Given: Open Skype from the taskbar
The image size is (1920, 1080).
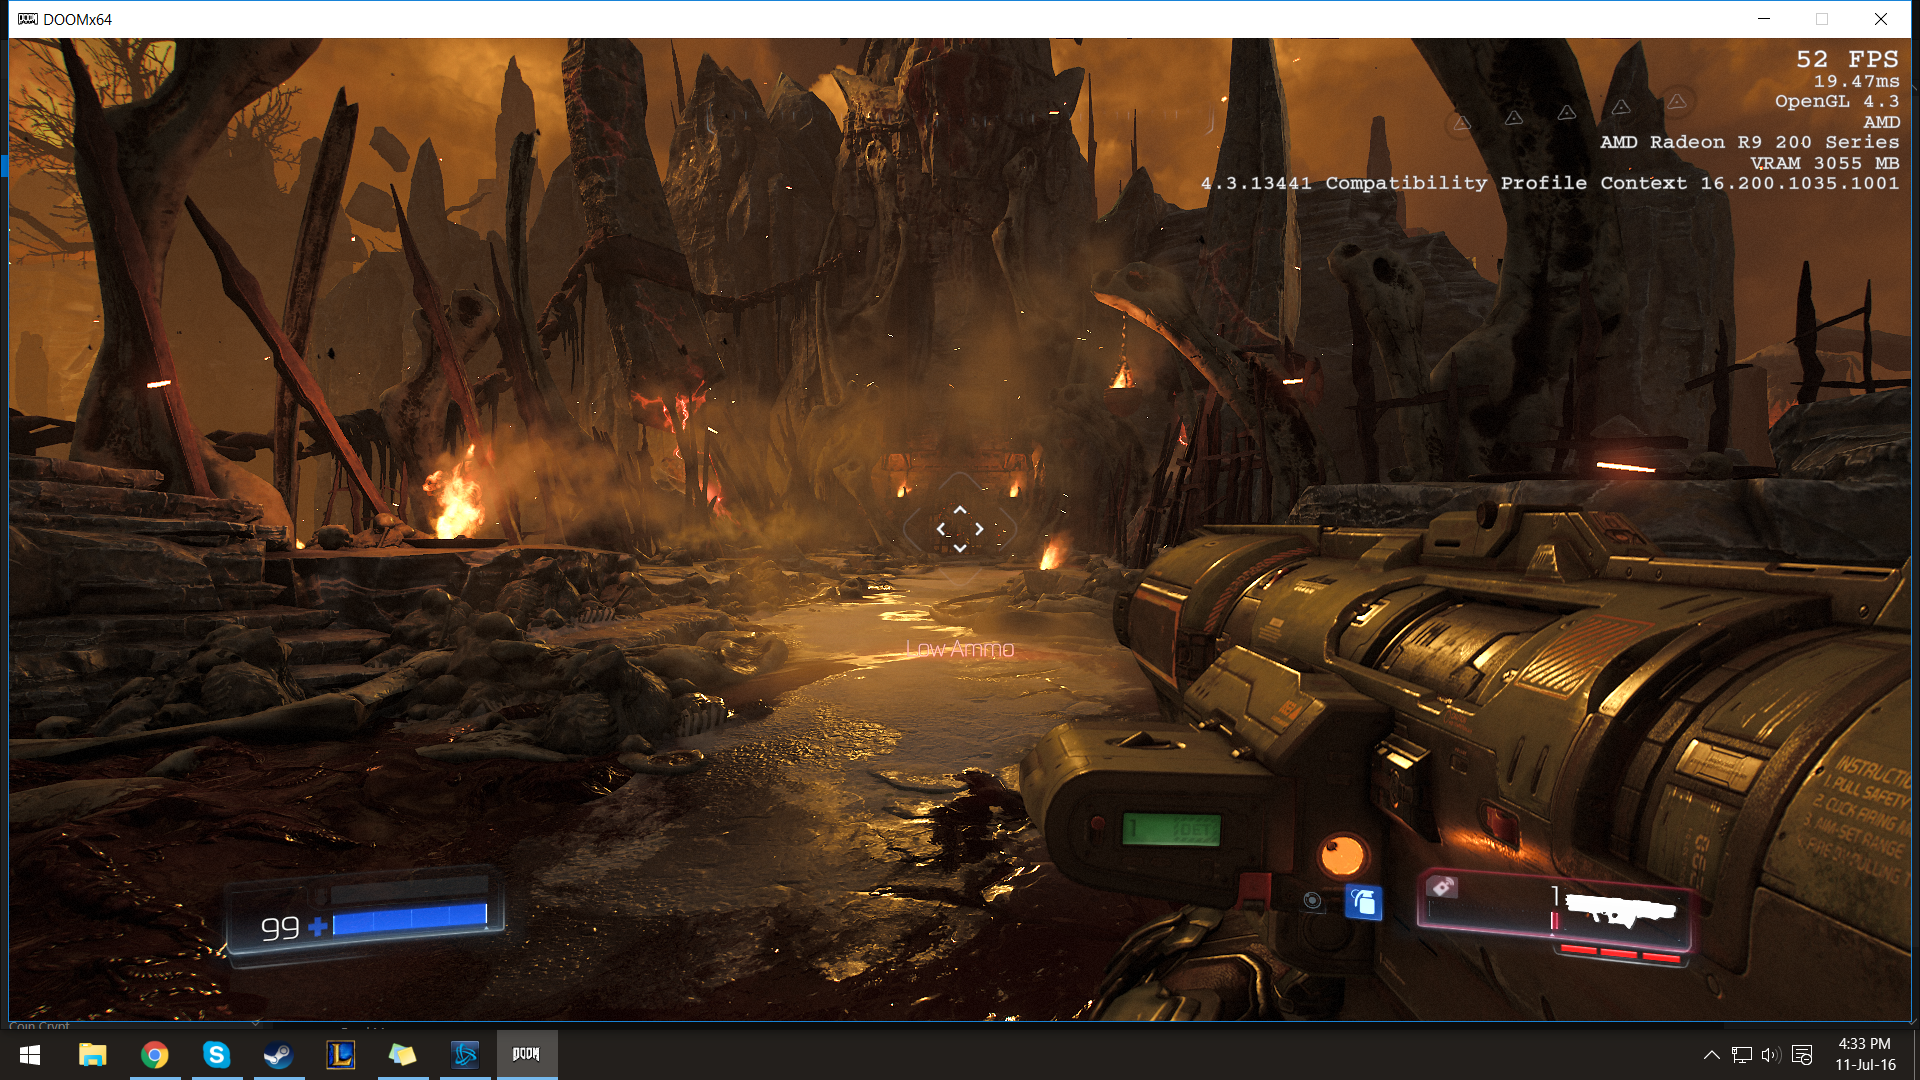Looking at the screenshot, I should 217,1055.
